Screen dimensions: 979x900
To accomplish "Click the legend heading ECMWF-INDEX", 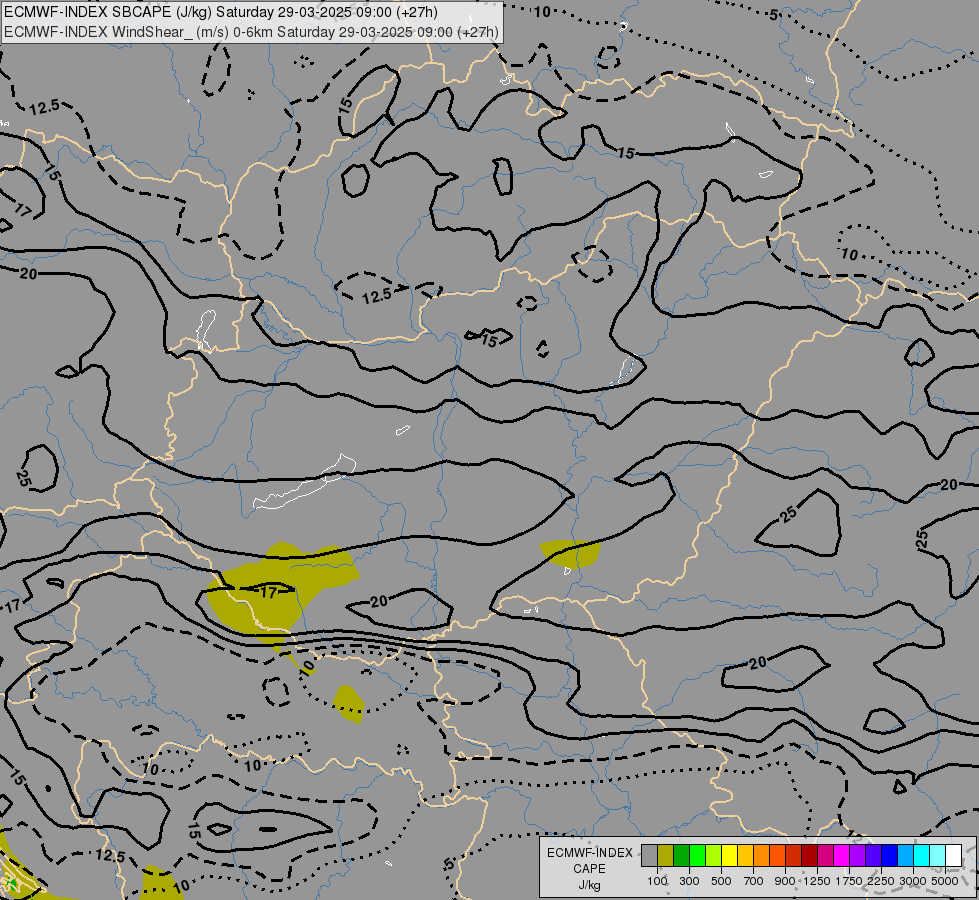I will [x=590, y=853].
